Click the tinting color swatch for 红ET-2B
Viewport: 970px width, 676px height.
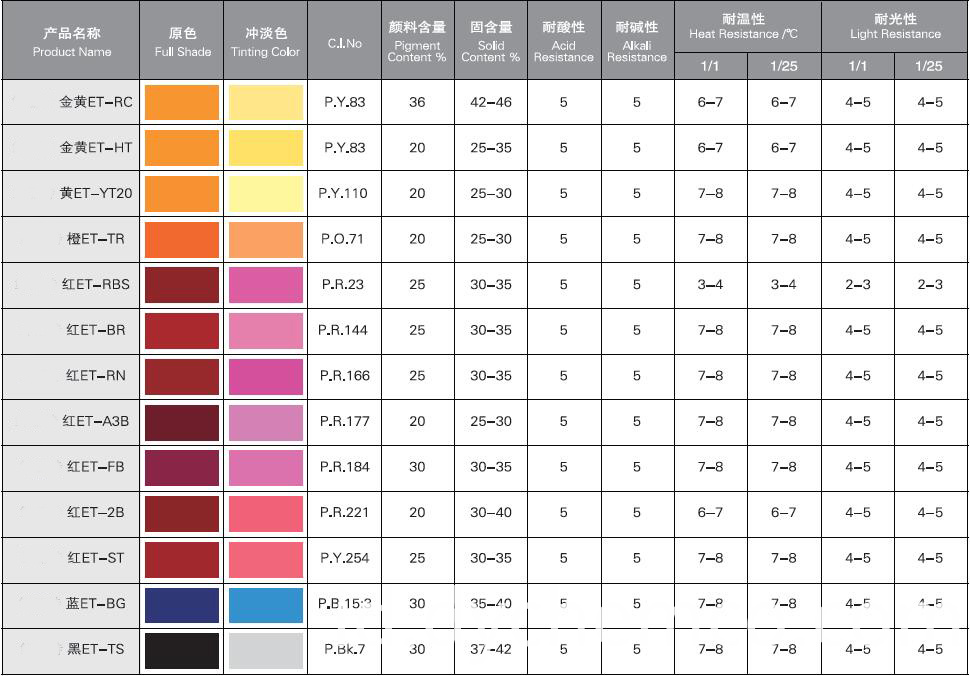tap(266, 513)
